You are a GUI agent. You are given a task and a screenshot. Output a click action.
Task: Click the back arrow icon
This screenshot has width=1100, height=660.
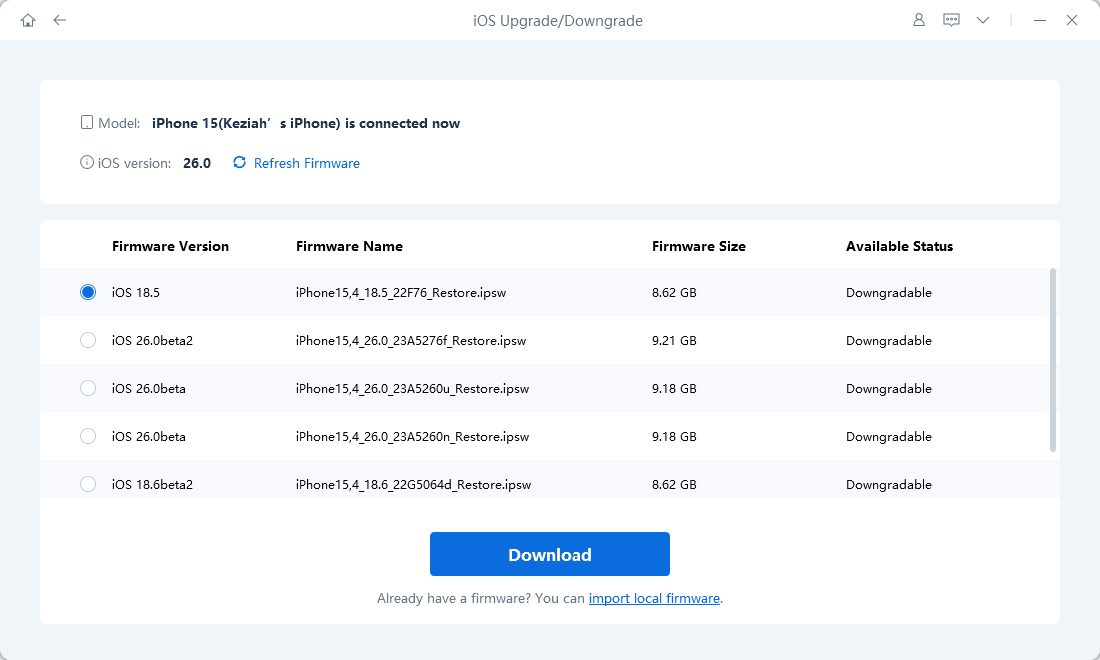pos(60,20)
